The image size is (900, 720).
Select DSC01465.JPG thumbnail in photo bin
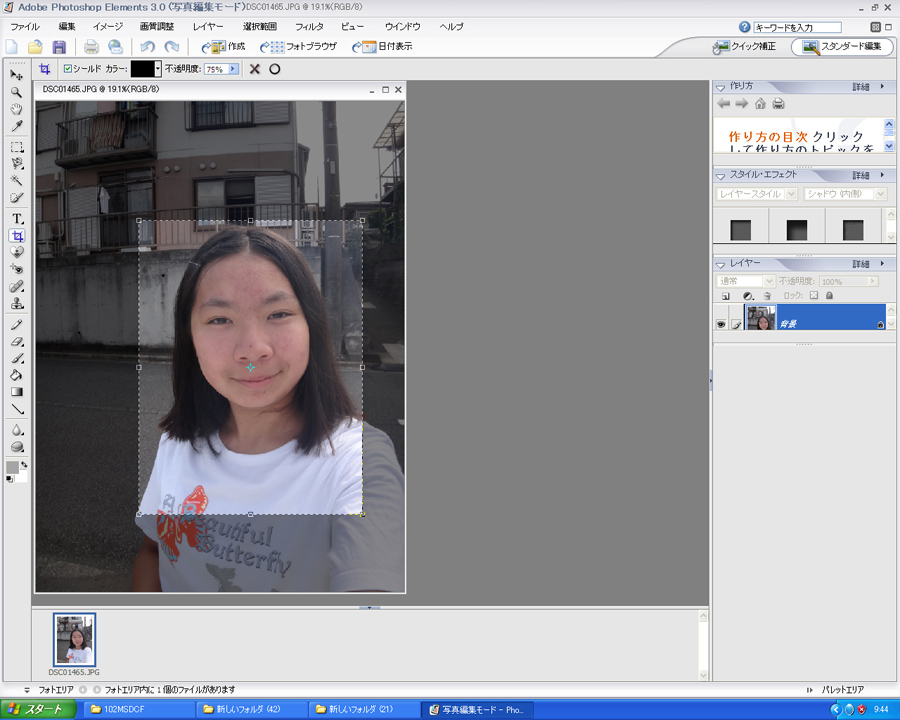coord(75,640)
